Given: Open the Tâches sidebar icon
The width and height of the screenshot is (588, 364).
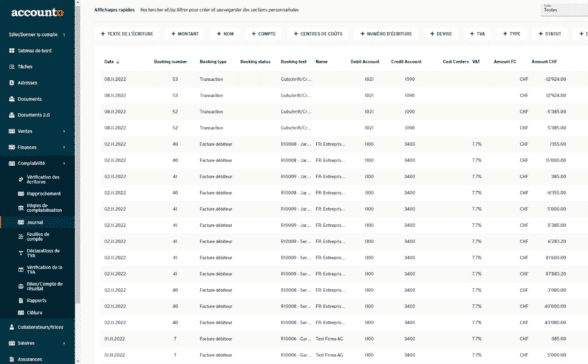Looking at the screenshot, I should pyautogui.click(x=12, y=66).
